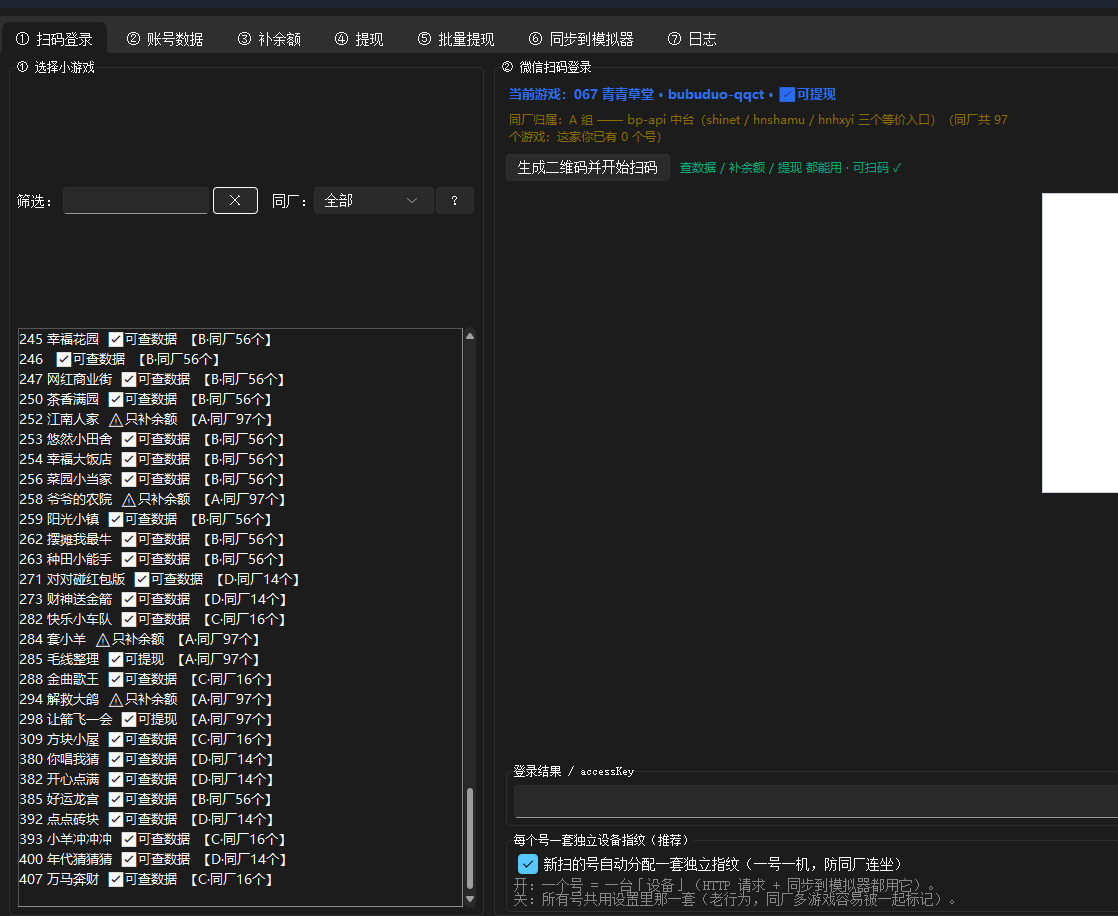Click 生成二维码并开始扫码 button
1118x916 pixels.
pyautogui.click(x=588, y=168)
